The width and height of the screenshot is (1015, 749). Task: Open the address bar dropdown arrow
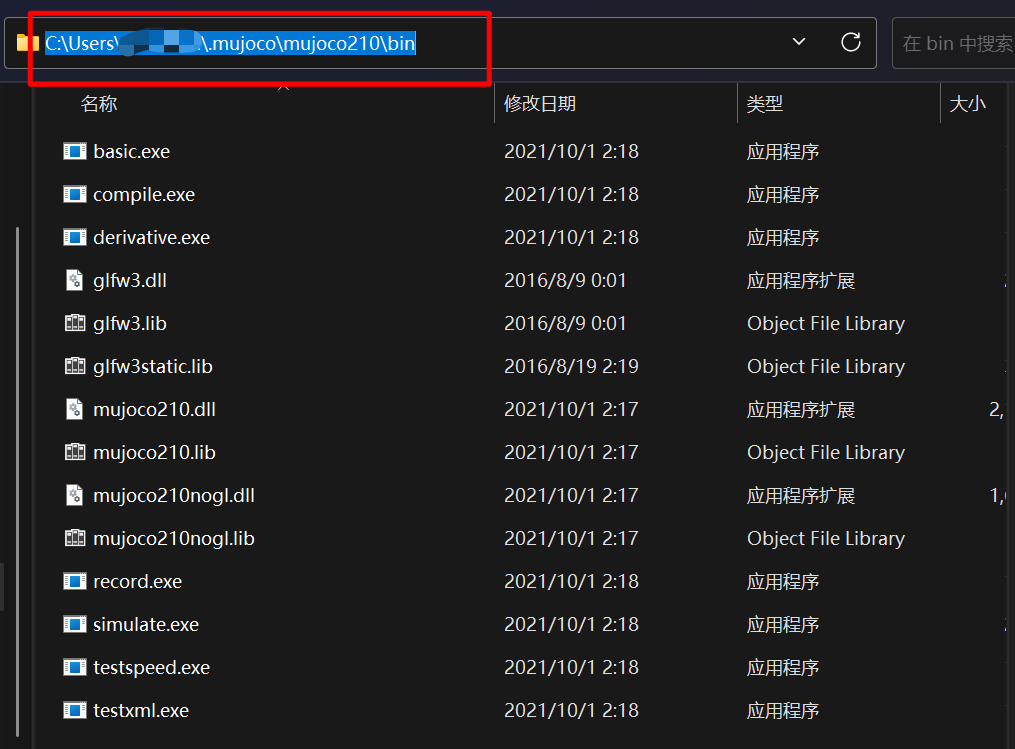[797, 42]
